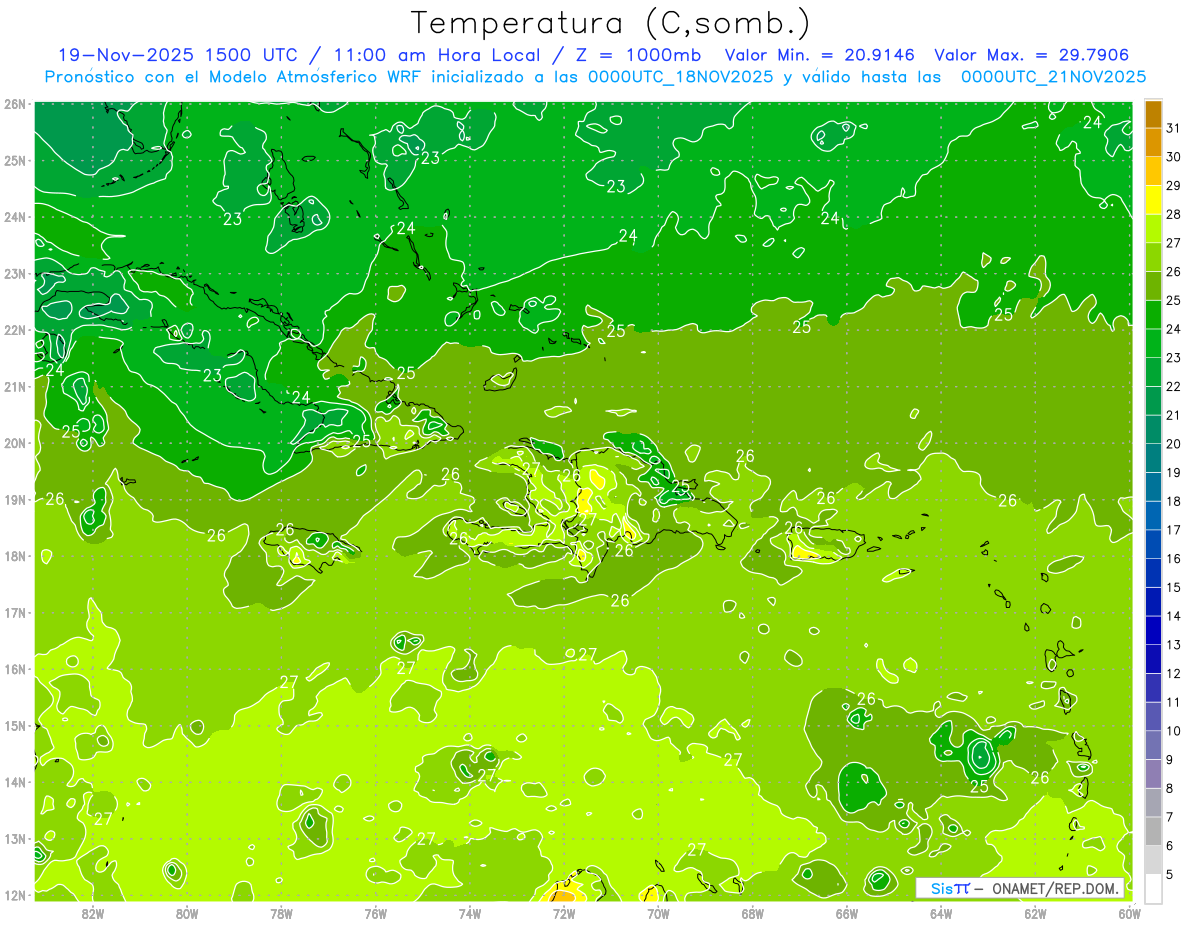Click the "20N" latitude label
This screenshot has width=1200, height=927.
click(x=15, y=443)
